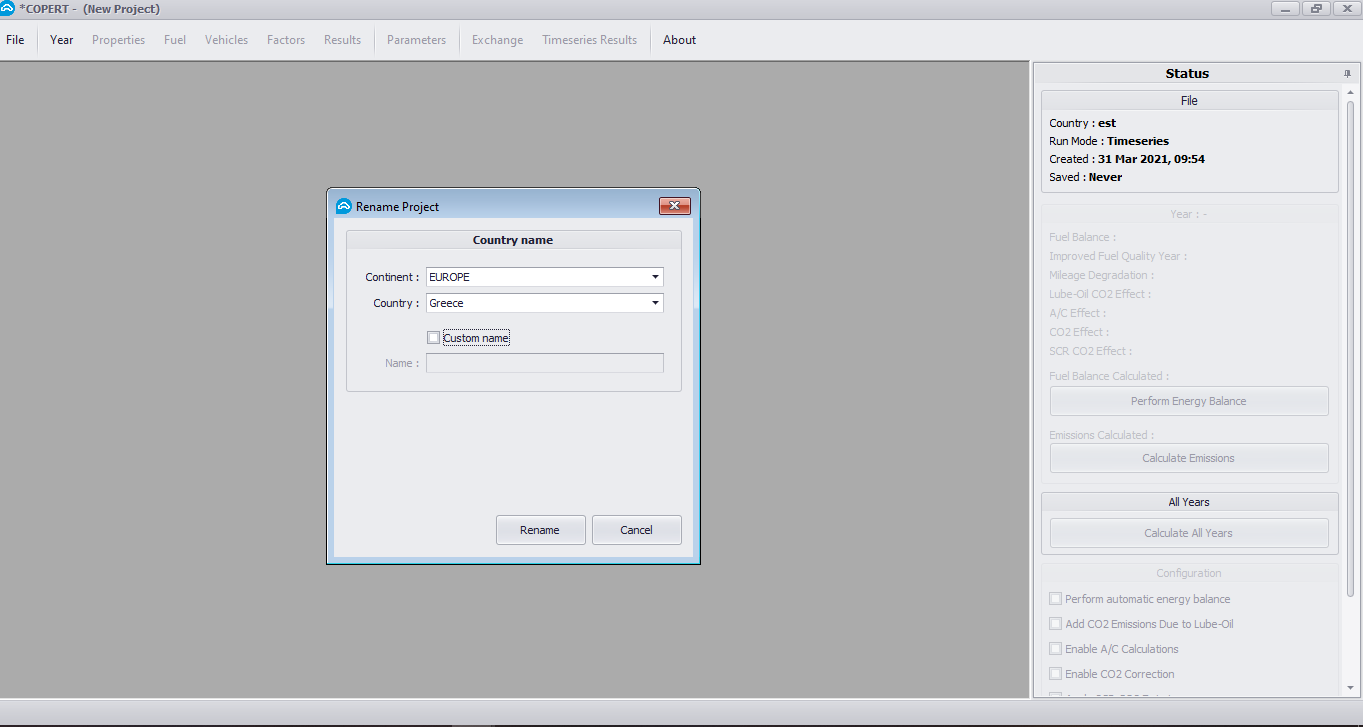Tick Add CO2 Emissions Due to Lube-Oil

1055,624
